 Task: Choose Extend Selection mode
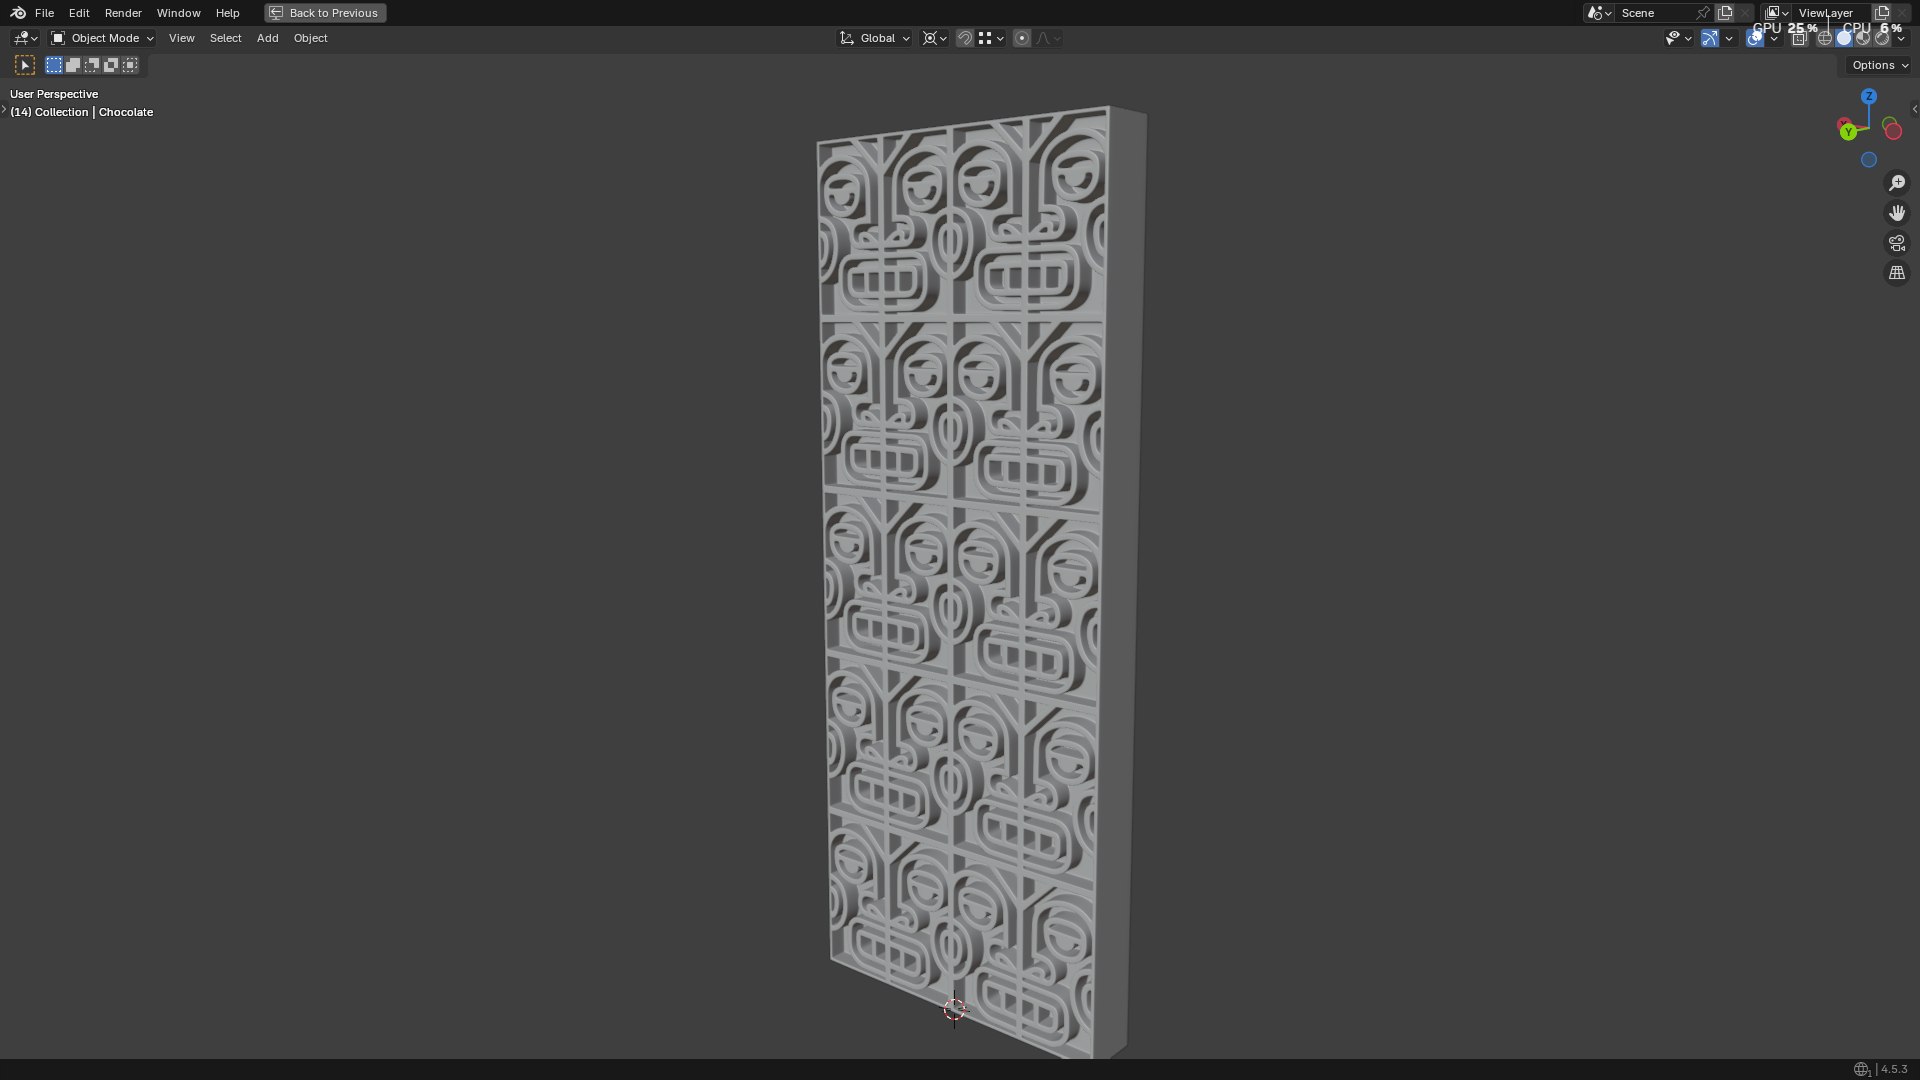coord(73,65)
